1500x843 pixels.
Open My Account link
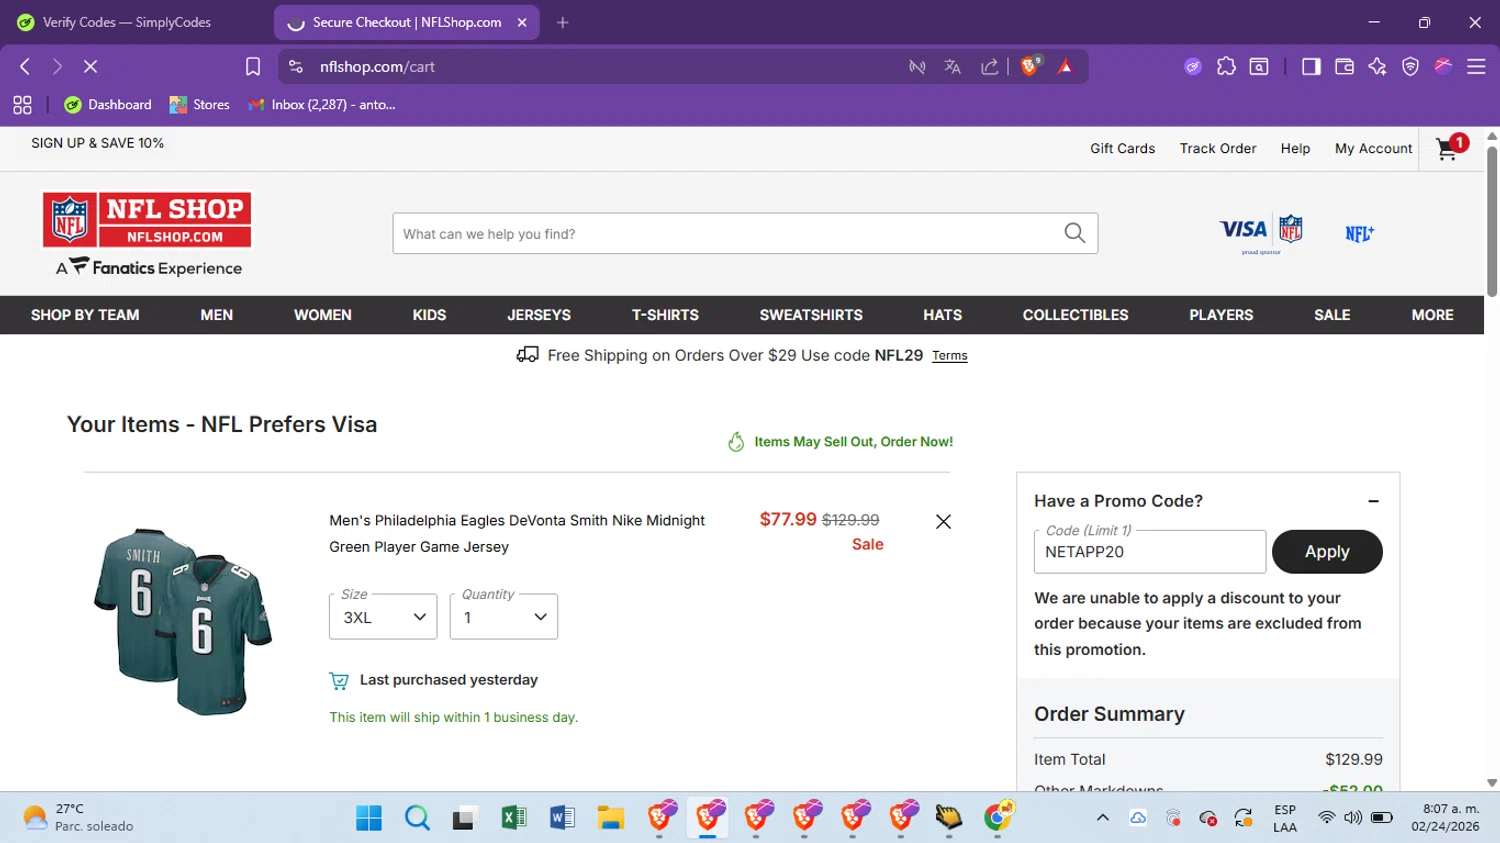pos(1373,148)
